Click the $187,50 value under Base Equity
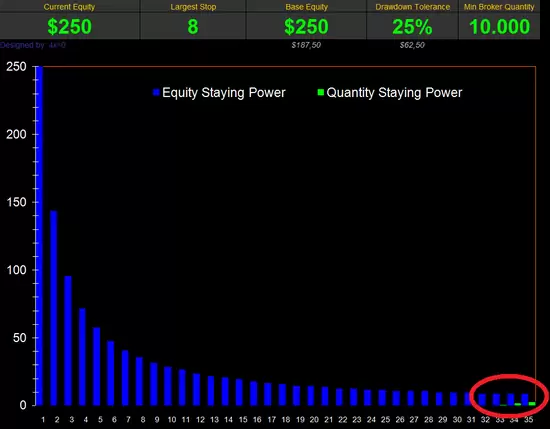 (306, 45)
